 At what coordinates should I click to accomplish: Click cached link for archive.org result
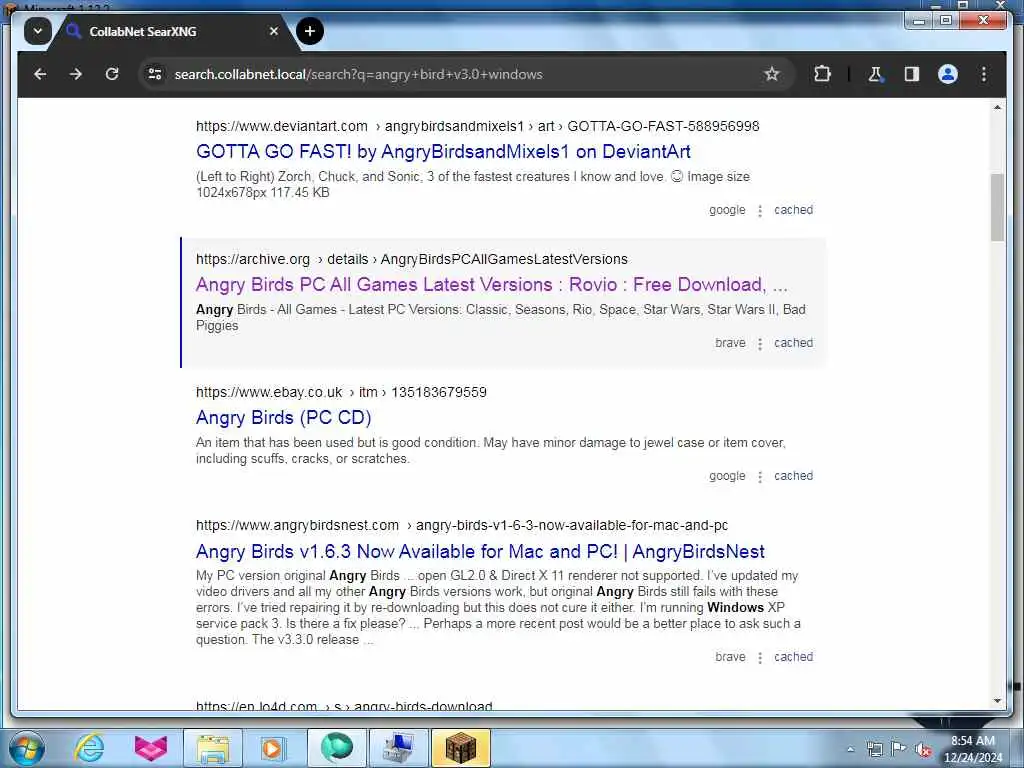[793, 343]
